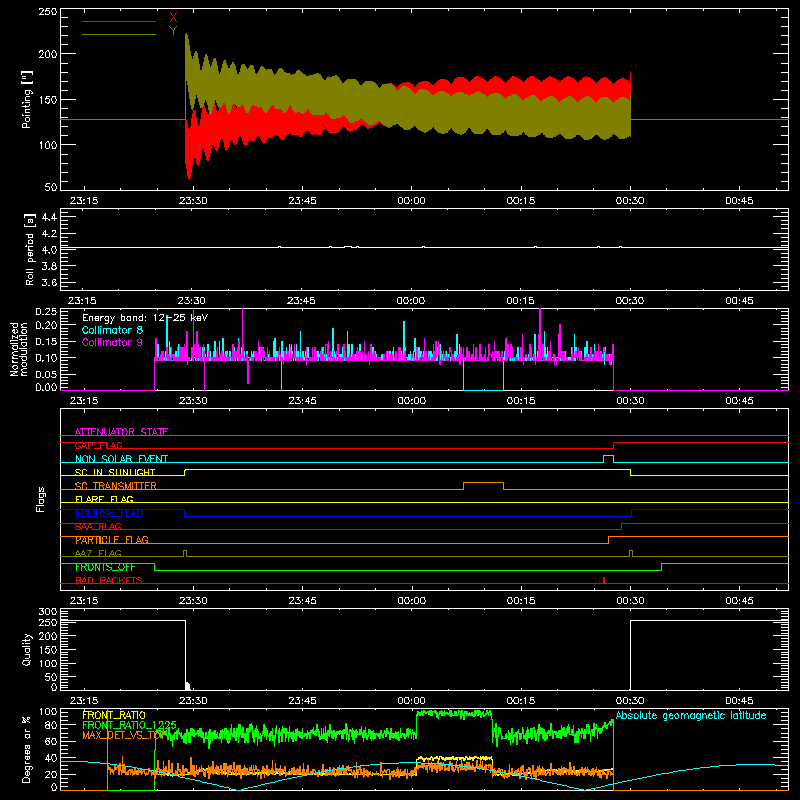Click the BAD_PACKETS flag label
This screenshot has width=800, height=800.
pos(109,581)
